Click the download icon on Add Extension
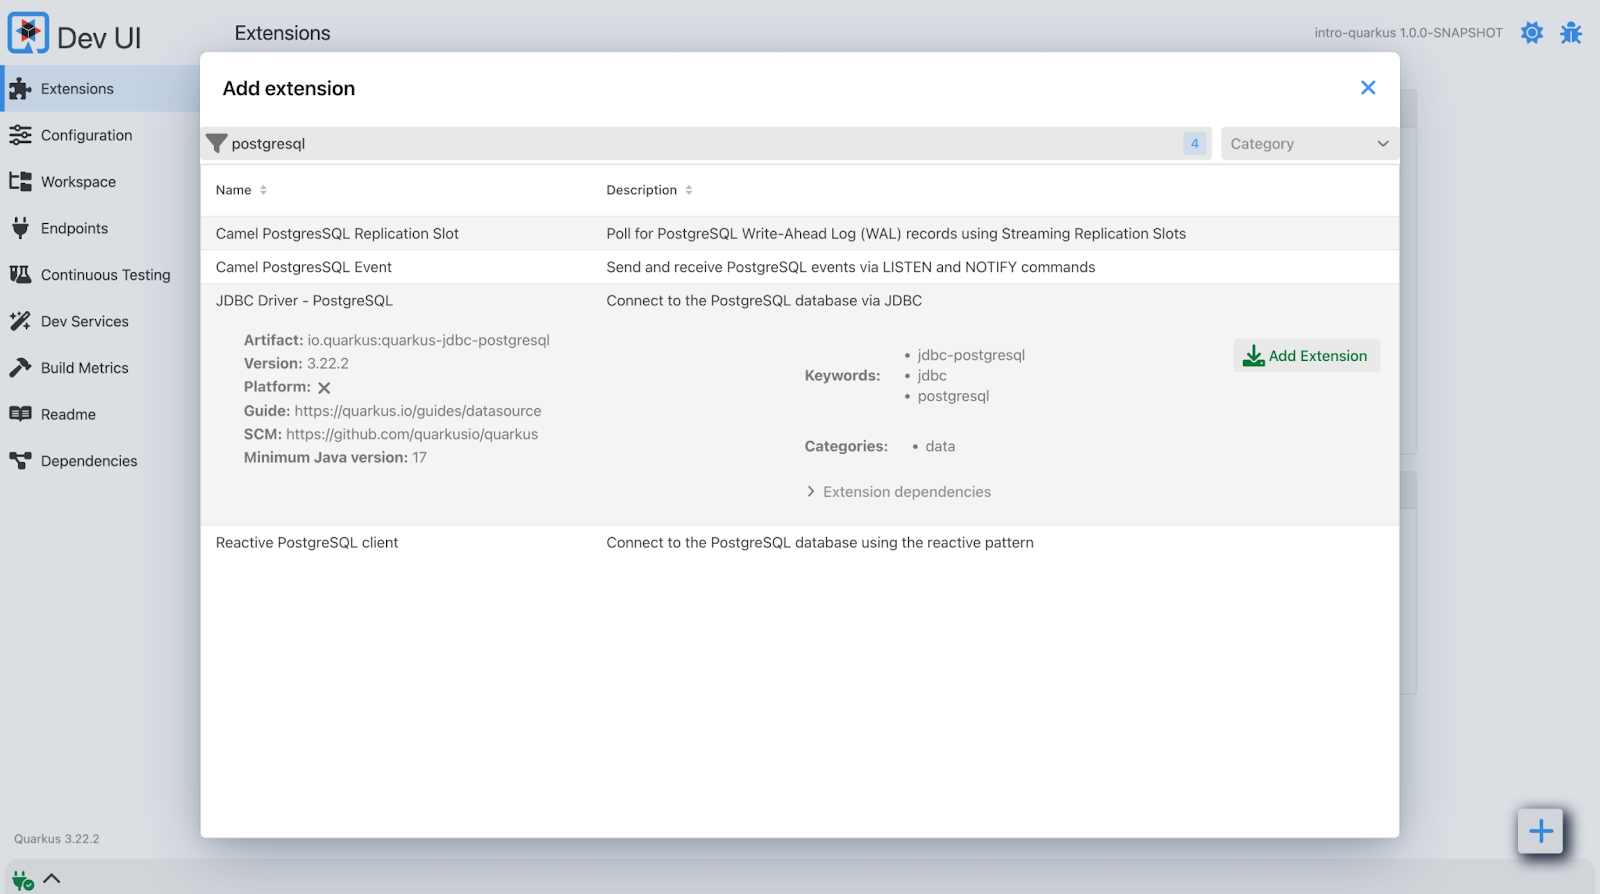This screenshot has width=1600, height=894. [1254, 356]
